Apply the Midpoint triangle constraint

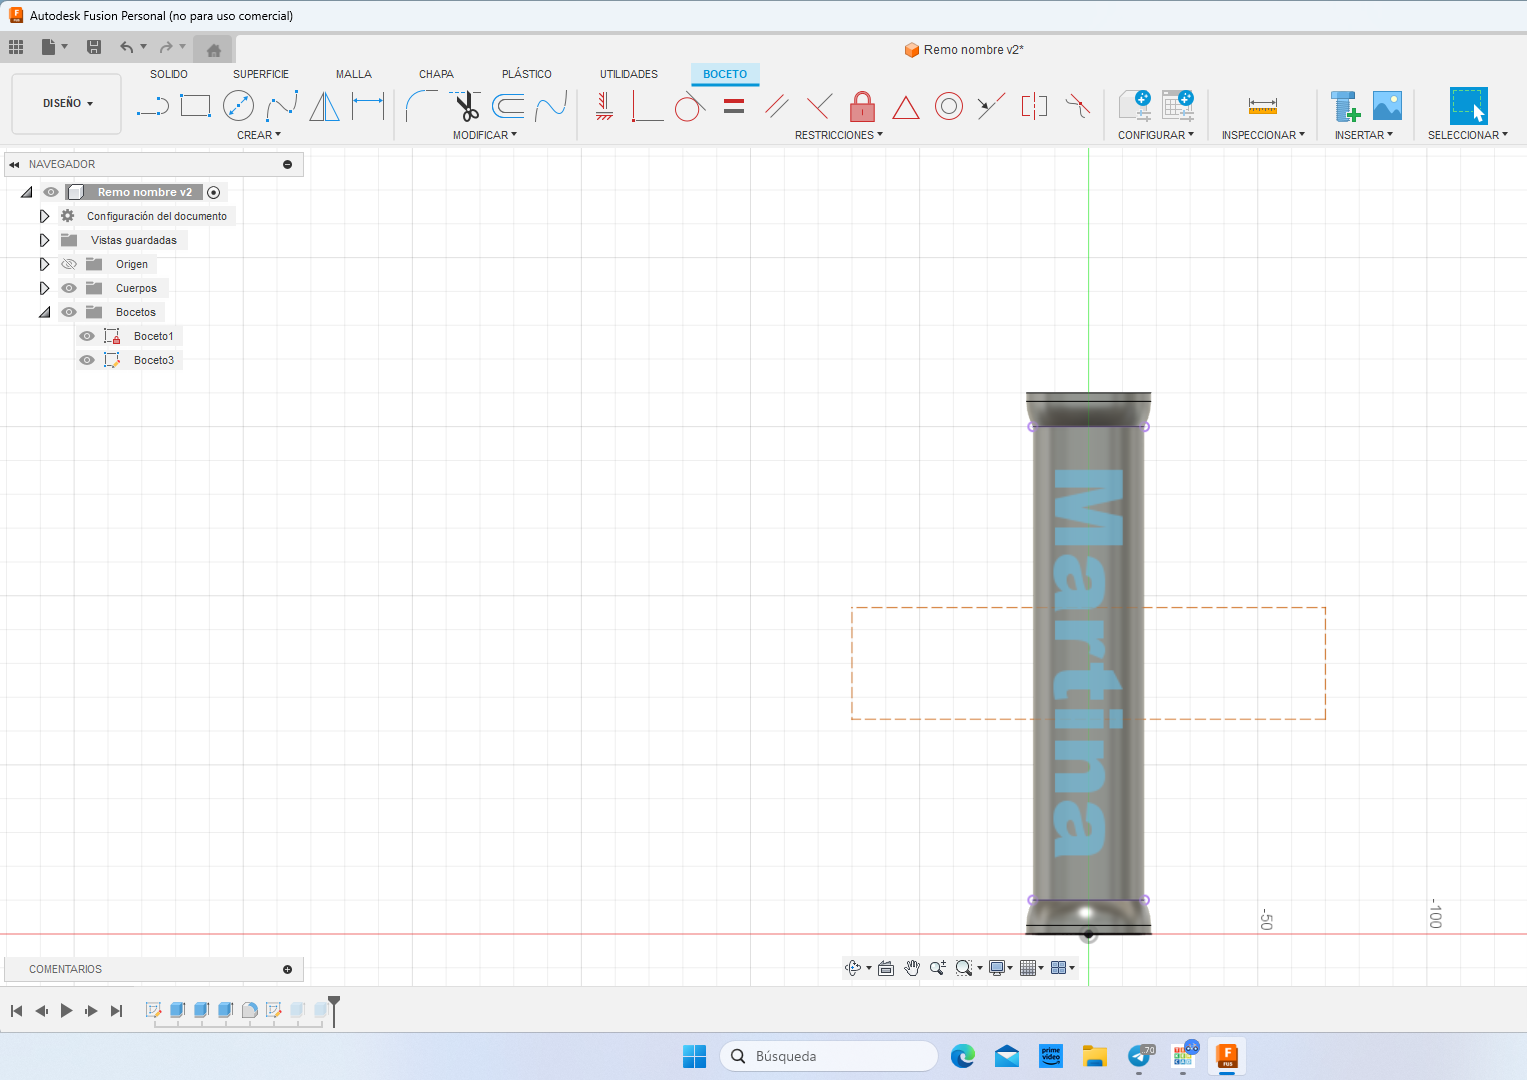906,107
